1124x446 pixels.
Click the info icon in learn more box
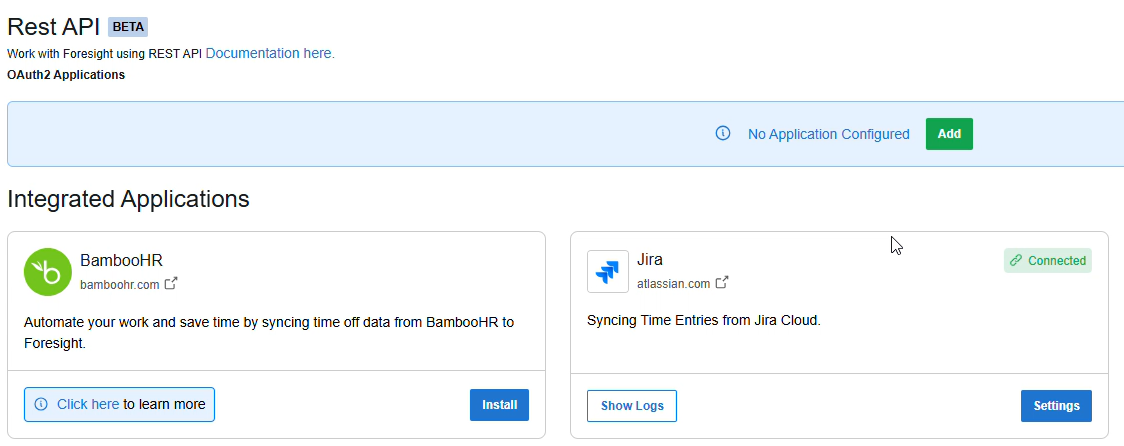click(x=41, y=404)
